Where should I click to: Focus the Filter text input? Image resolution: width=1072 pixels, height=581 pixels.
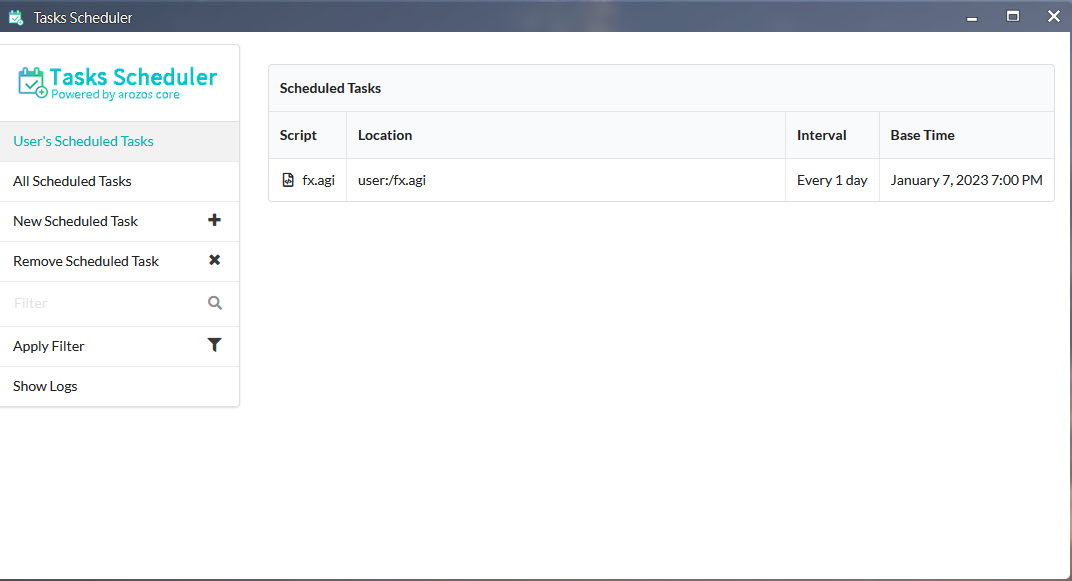point(105,303)
